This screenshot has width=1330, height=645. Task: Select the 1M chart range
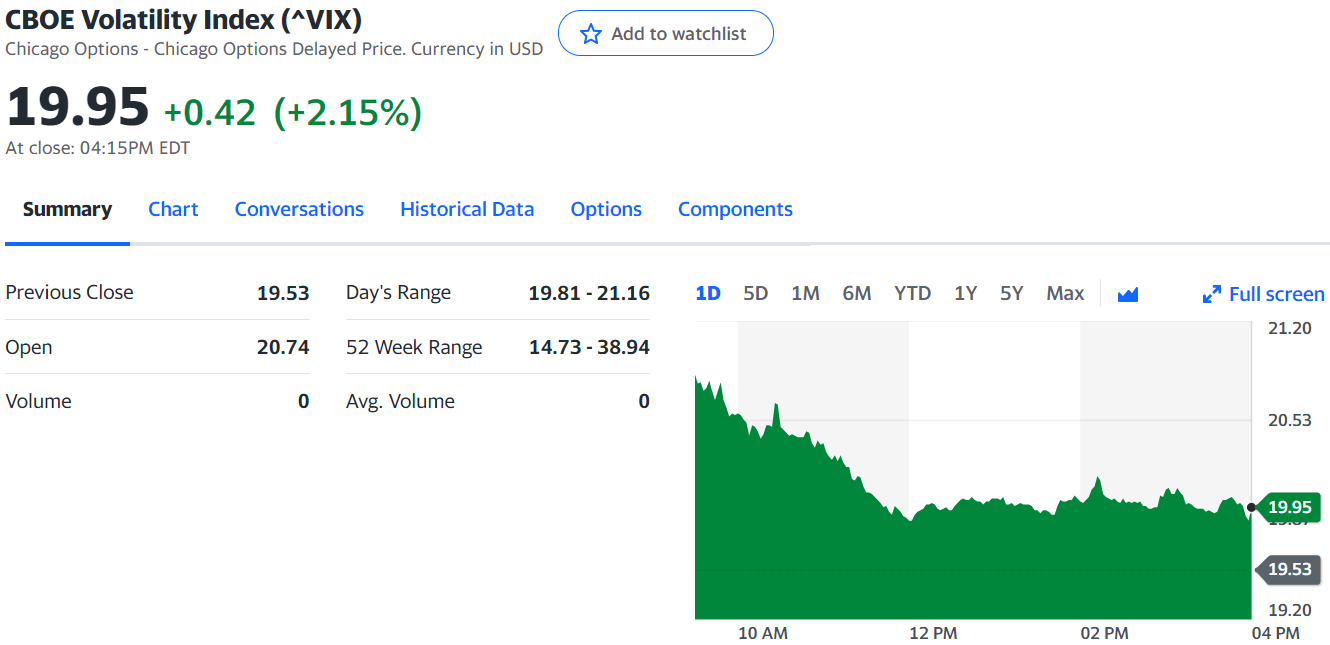tap(805, 293)
